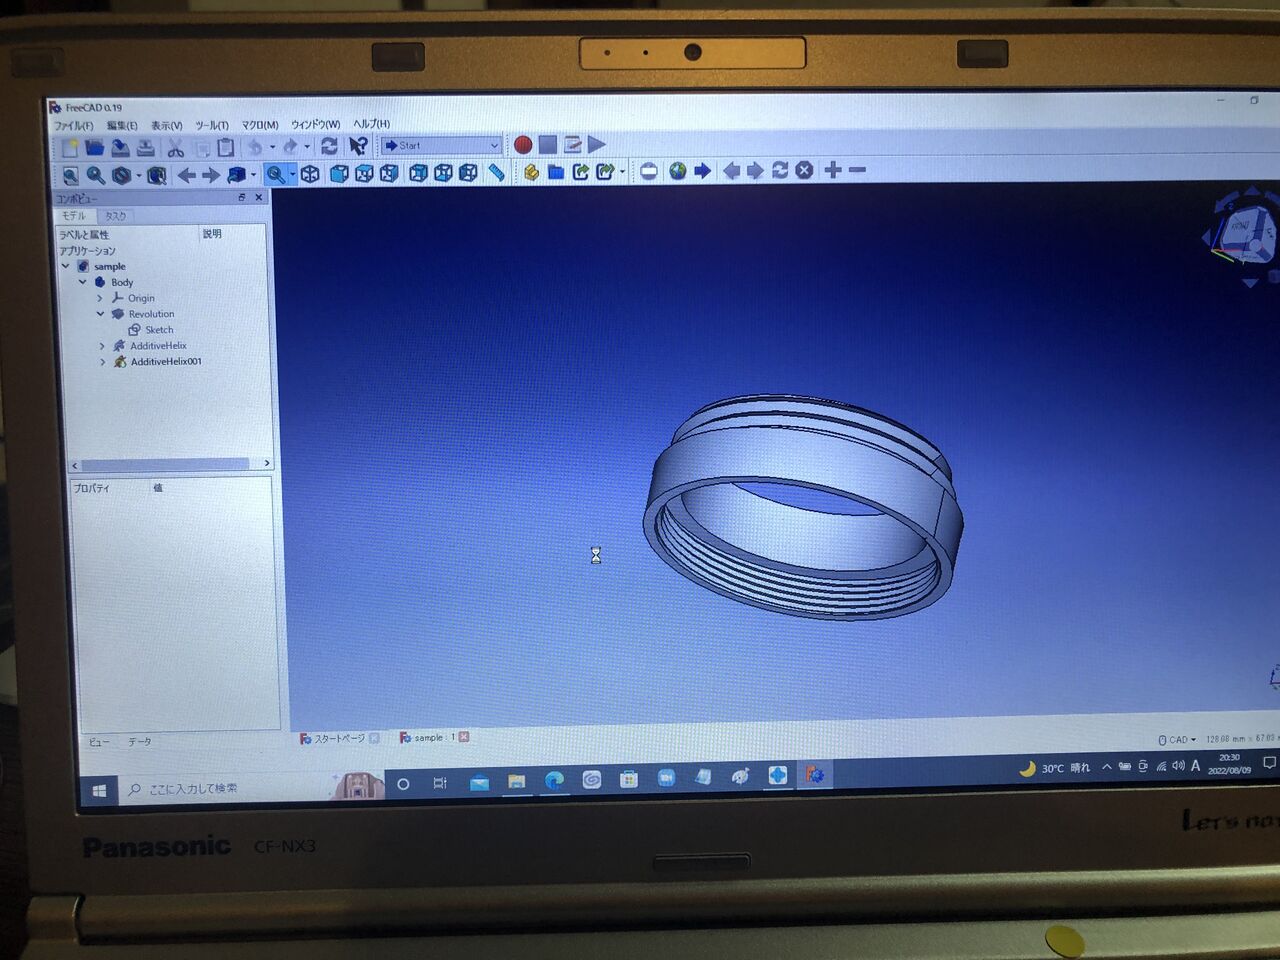
Task: Open the ヘルプ(H) menu
Action: click(371, 124)
